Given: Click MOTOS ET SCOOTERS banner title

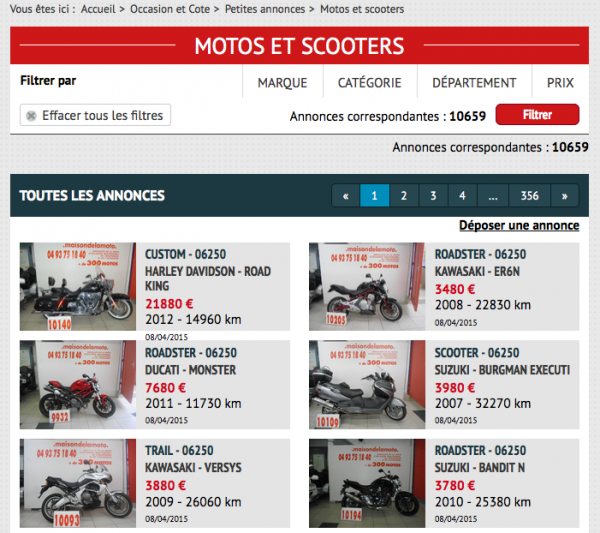Looking at the screenshot, I should point(299,46).
